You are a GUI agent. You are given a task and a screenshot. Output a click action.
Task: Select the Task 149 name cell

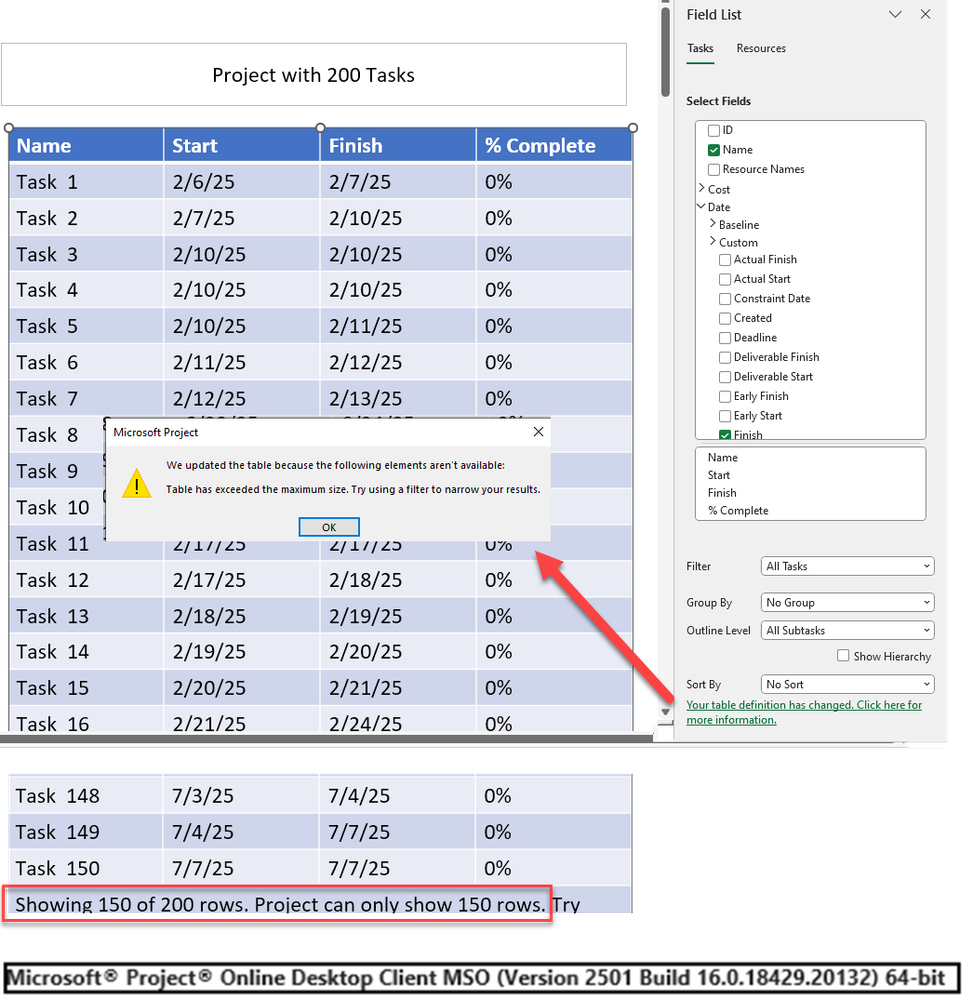[86, 832]
